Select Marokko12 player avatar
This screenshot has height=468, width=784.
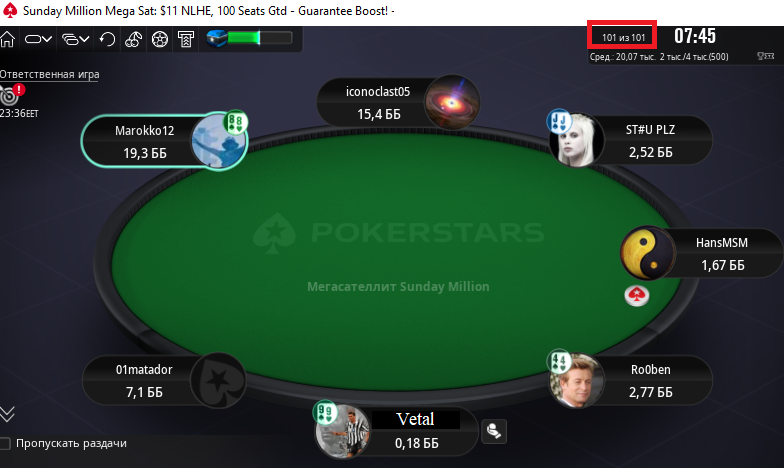click(x=218, y=141)
